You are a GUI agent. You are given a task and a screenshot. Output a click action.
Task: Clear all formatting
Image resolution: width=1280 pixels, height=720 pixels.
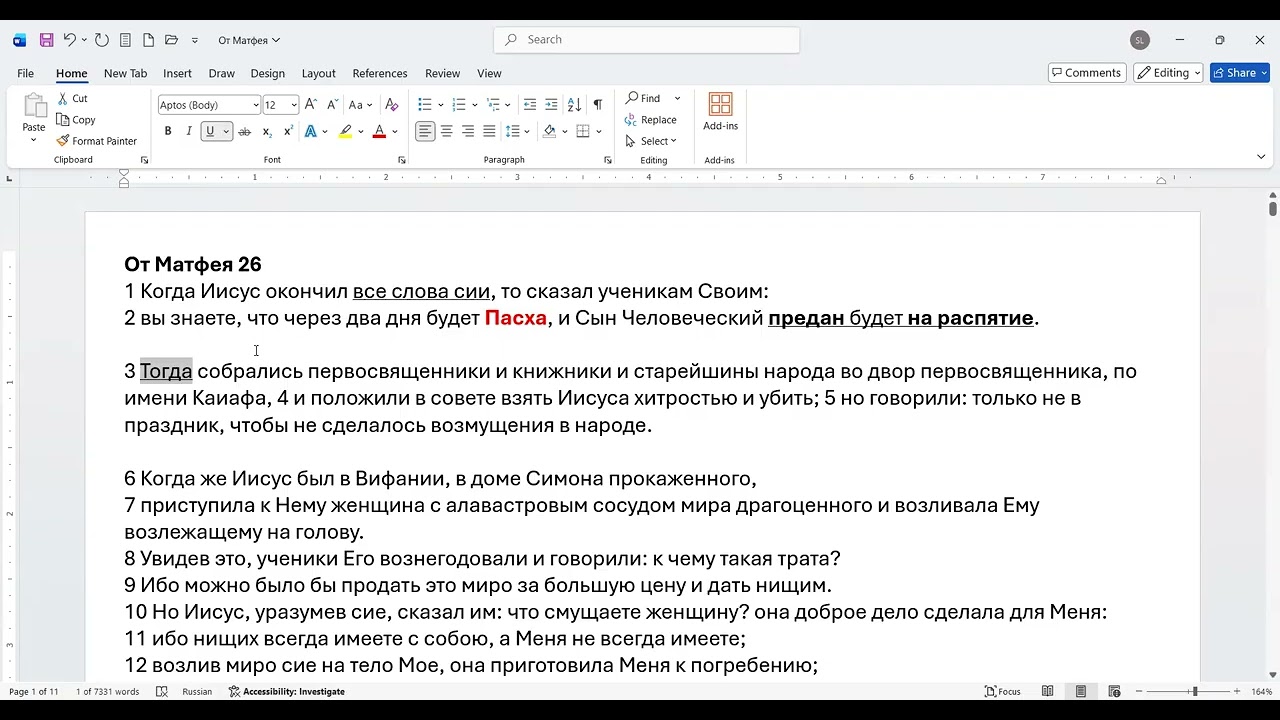tap(392, 104)
